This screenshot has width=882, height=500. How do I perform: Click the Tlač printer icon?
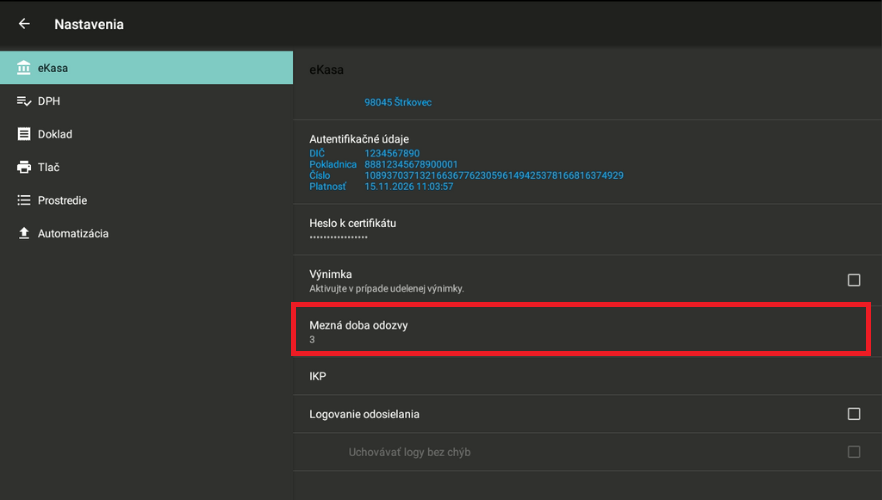(24, 167)
